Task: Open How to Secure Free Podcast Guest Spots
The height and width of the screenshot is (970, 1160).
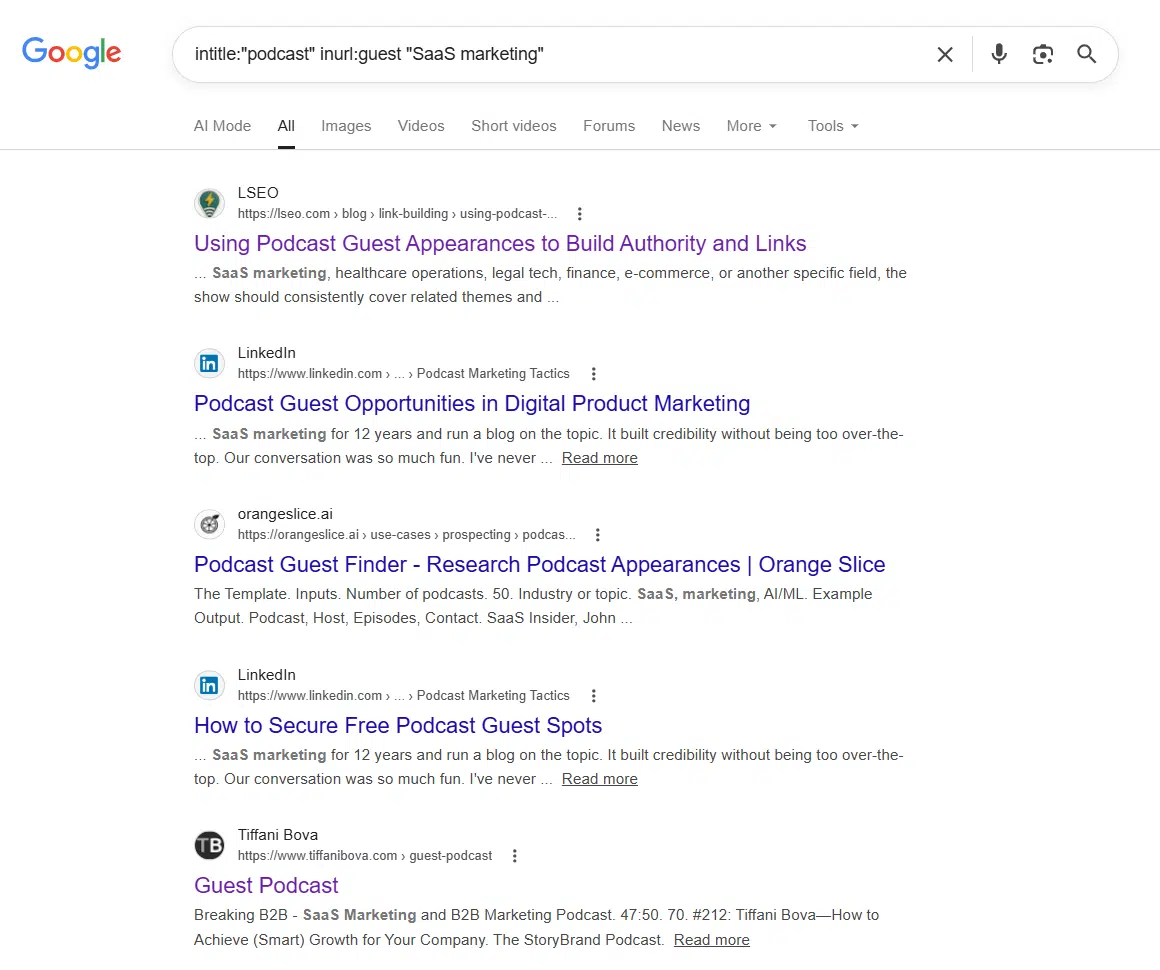Action: 398,725
